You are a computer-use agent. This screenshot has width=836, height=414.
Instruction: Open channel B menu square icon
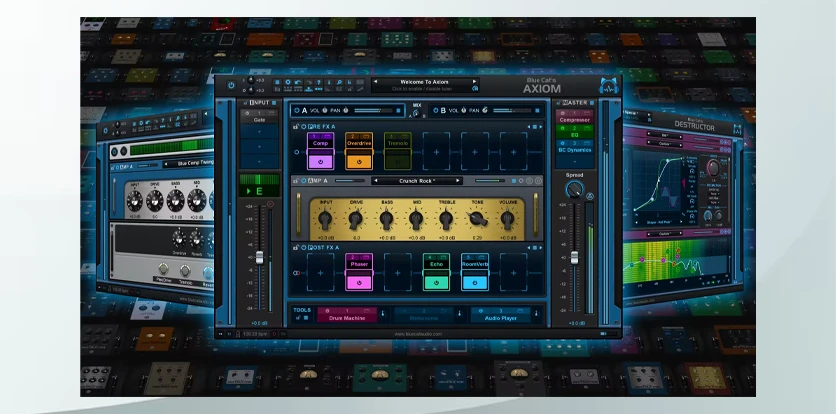click(537, 110)
